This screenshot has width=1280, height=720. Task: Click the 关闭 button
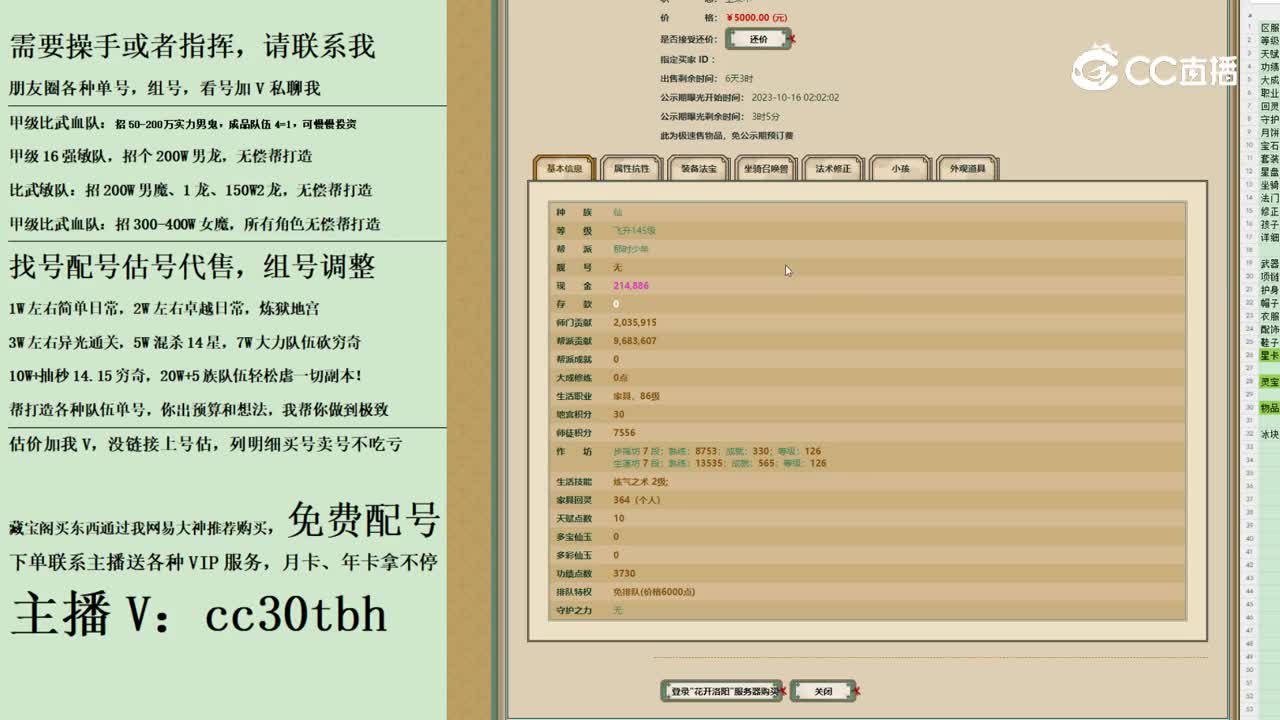point(823,691)
